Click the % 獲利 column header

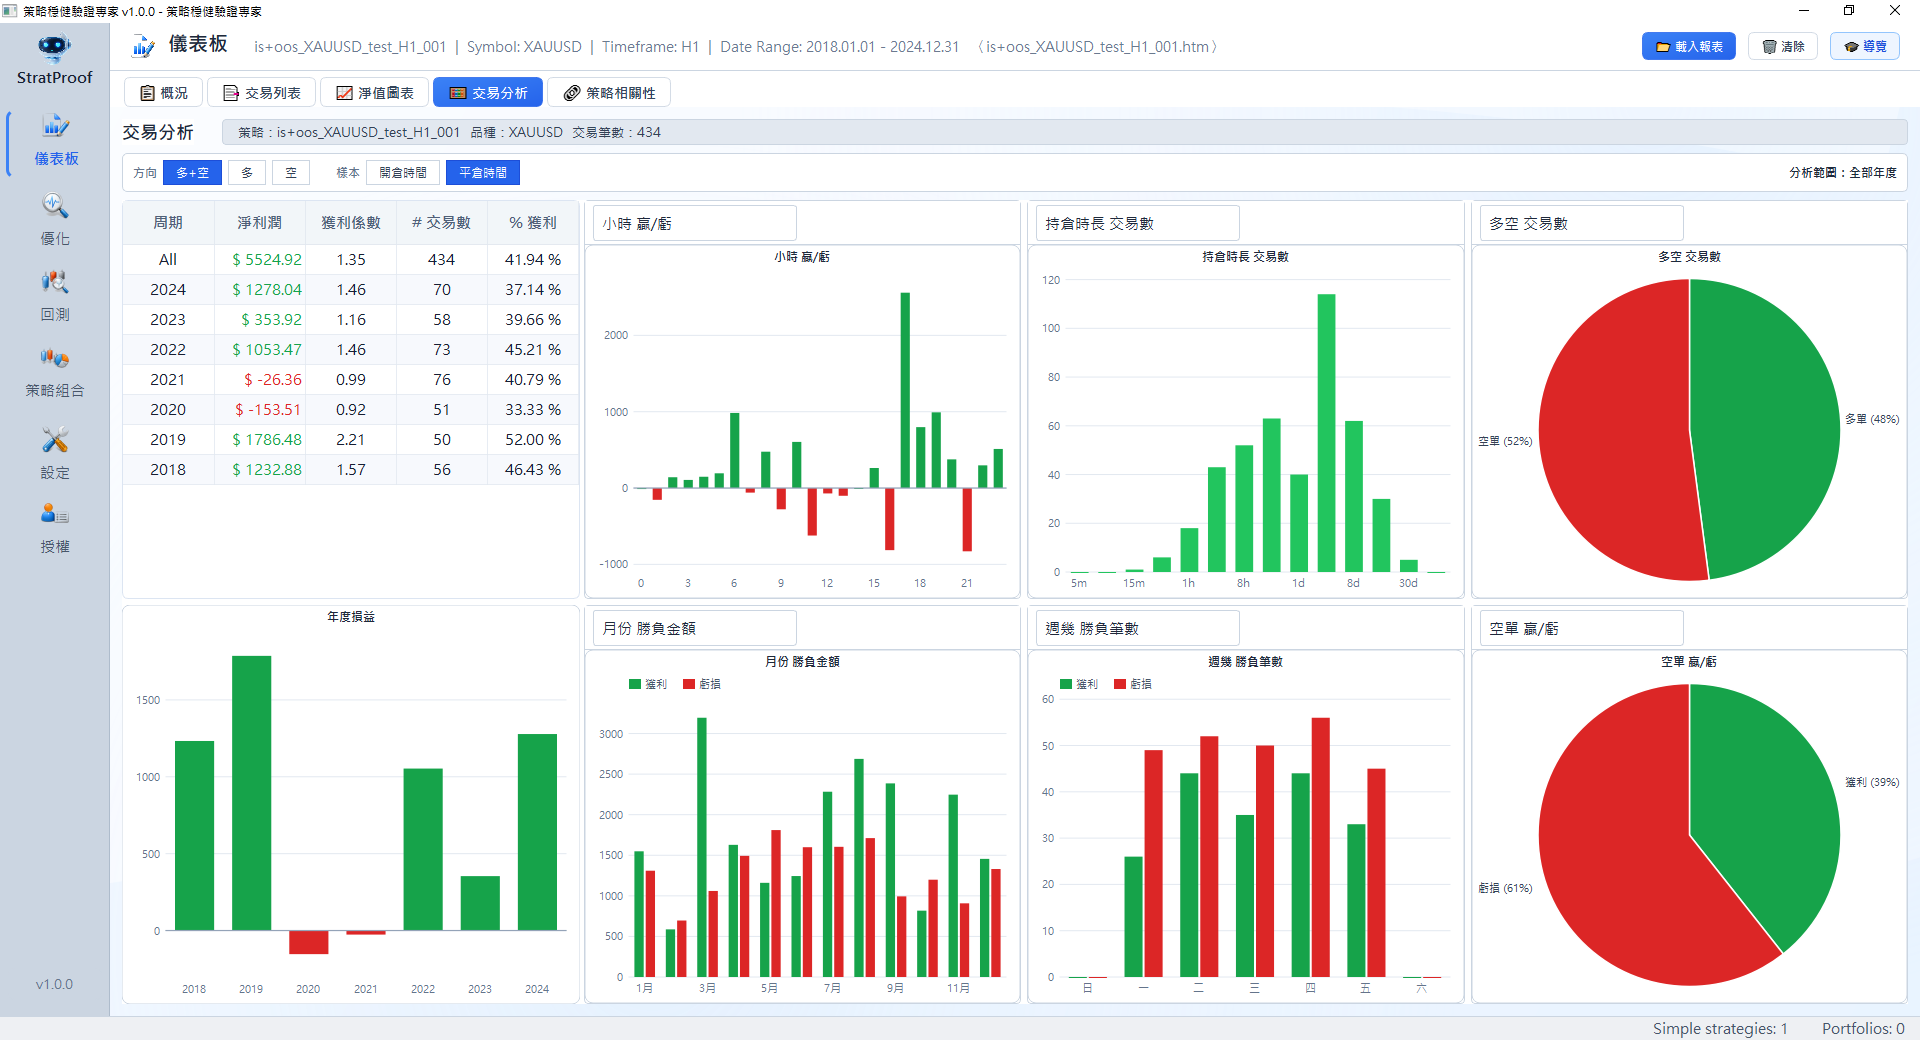533,223
